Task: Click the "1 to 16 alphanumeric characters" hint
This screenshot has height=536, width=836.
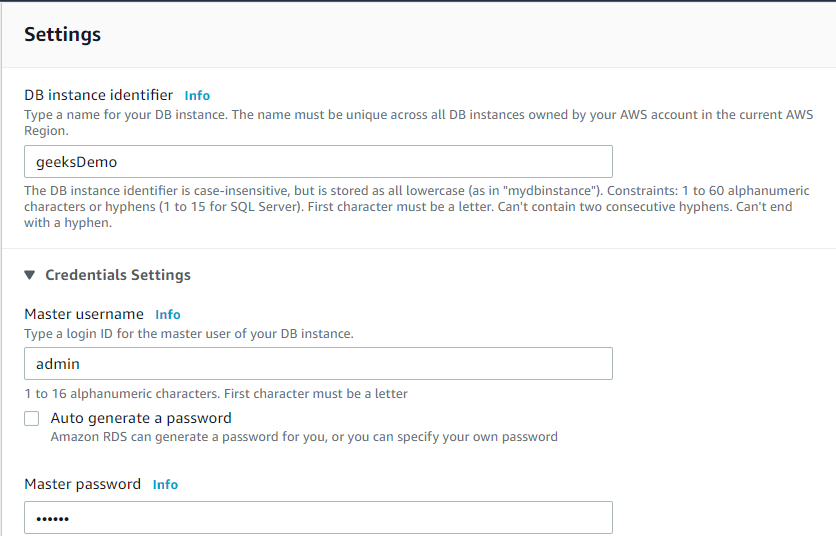Action: 216,394
